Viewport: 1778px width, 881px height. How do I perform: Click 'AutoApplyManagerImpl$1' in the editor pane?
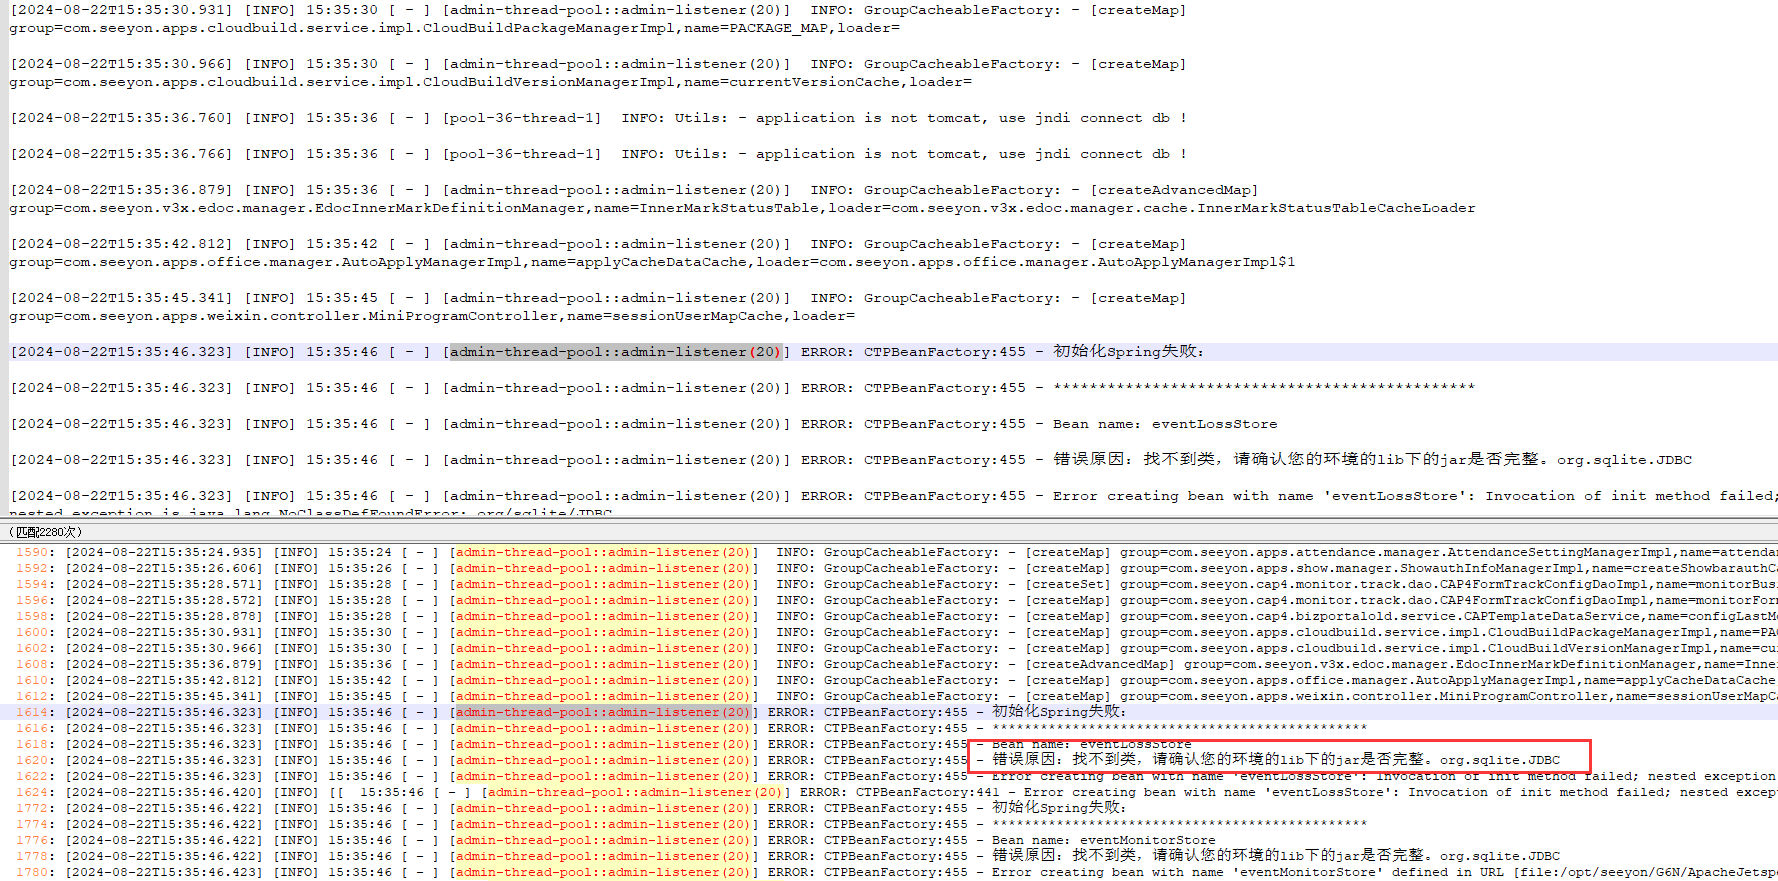1196,262
